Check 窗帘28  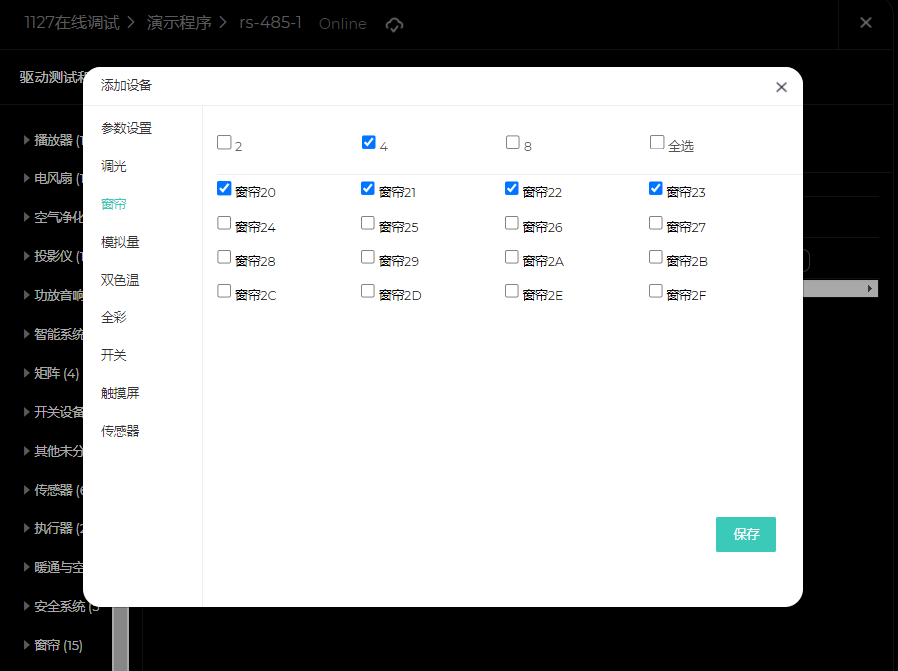click(x=224, y=257)
